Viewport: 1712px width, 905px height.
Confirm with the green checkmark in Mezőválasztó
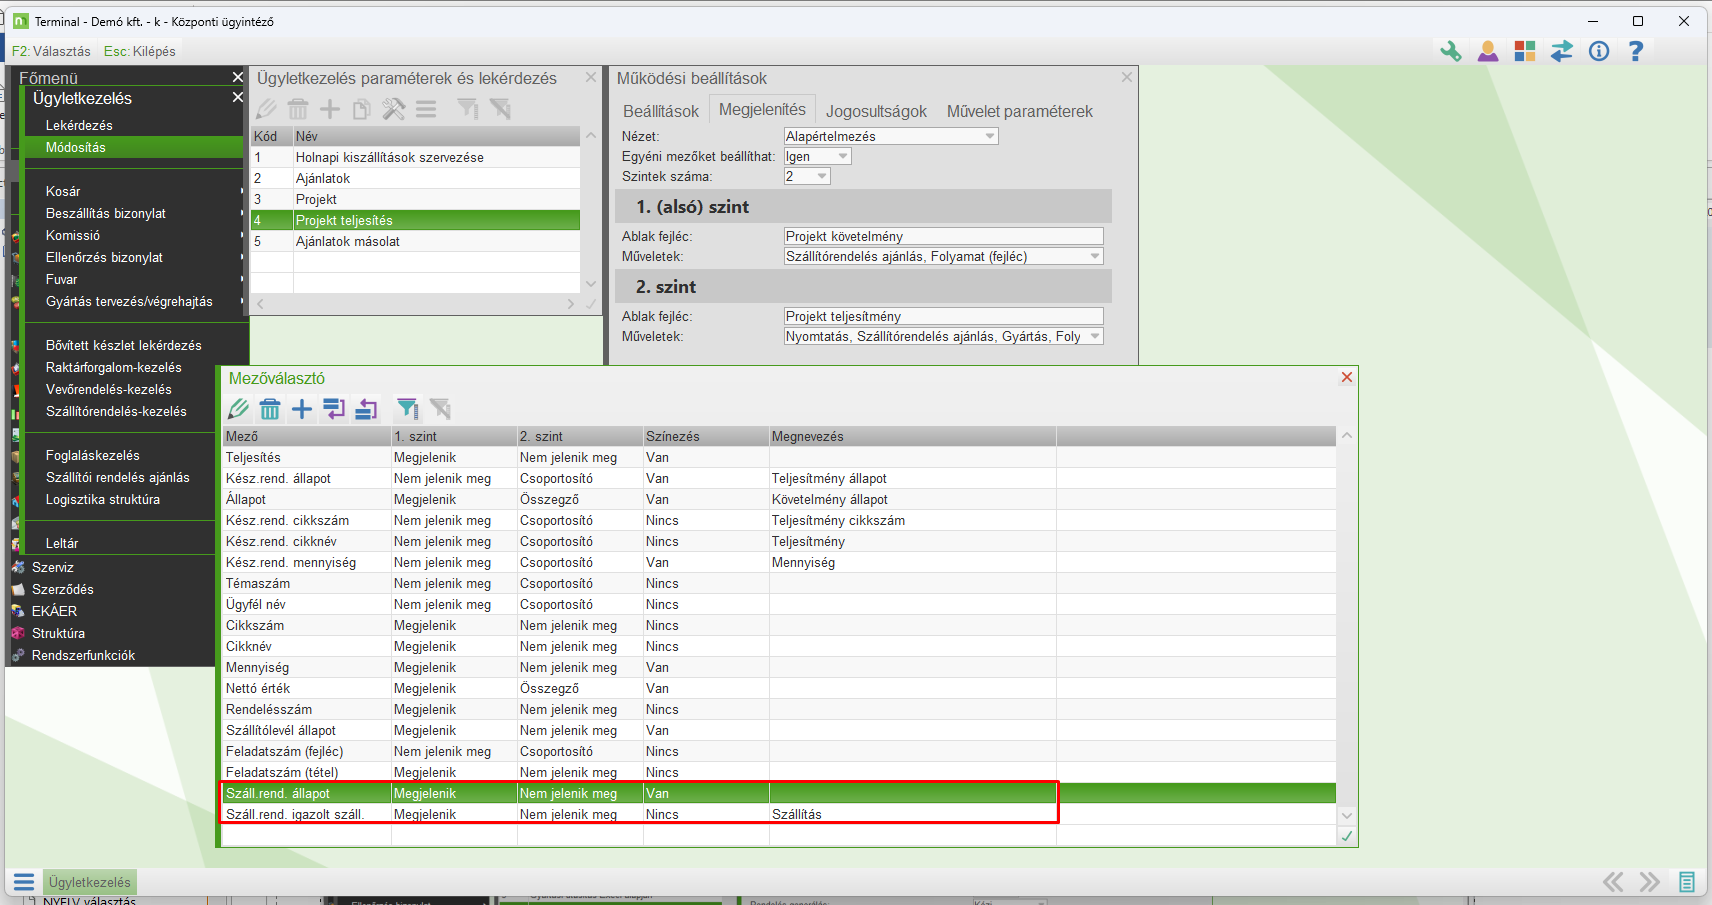click(1347, 836)
